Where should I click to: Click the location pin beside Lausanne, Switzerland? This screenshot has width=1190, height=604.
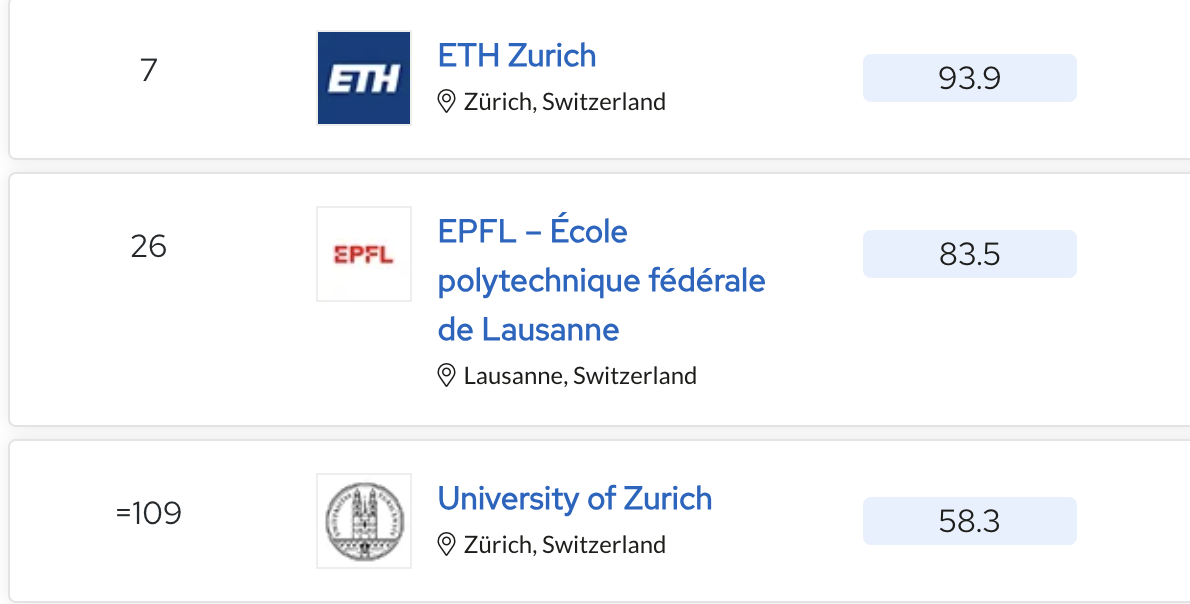pyautogui.click(x=446, y=376)
